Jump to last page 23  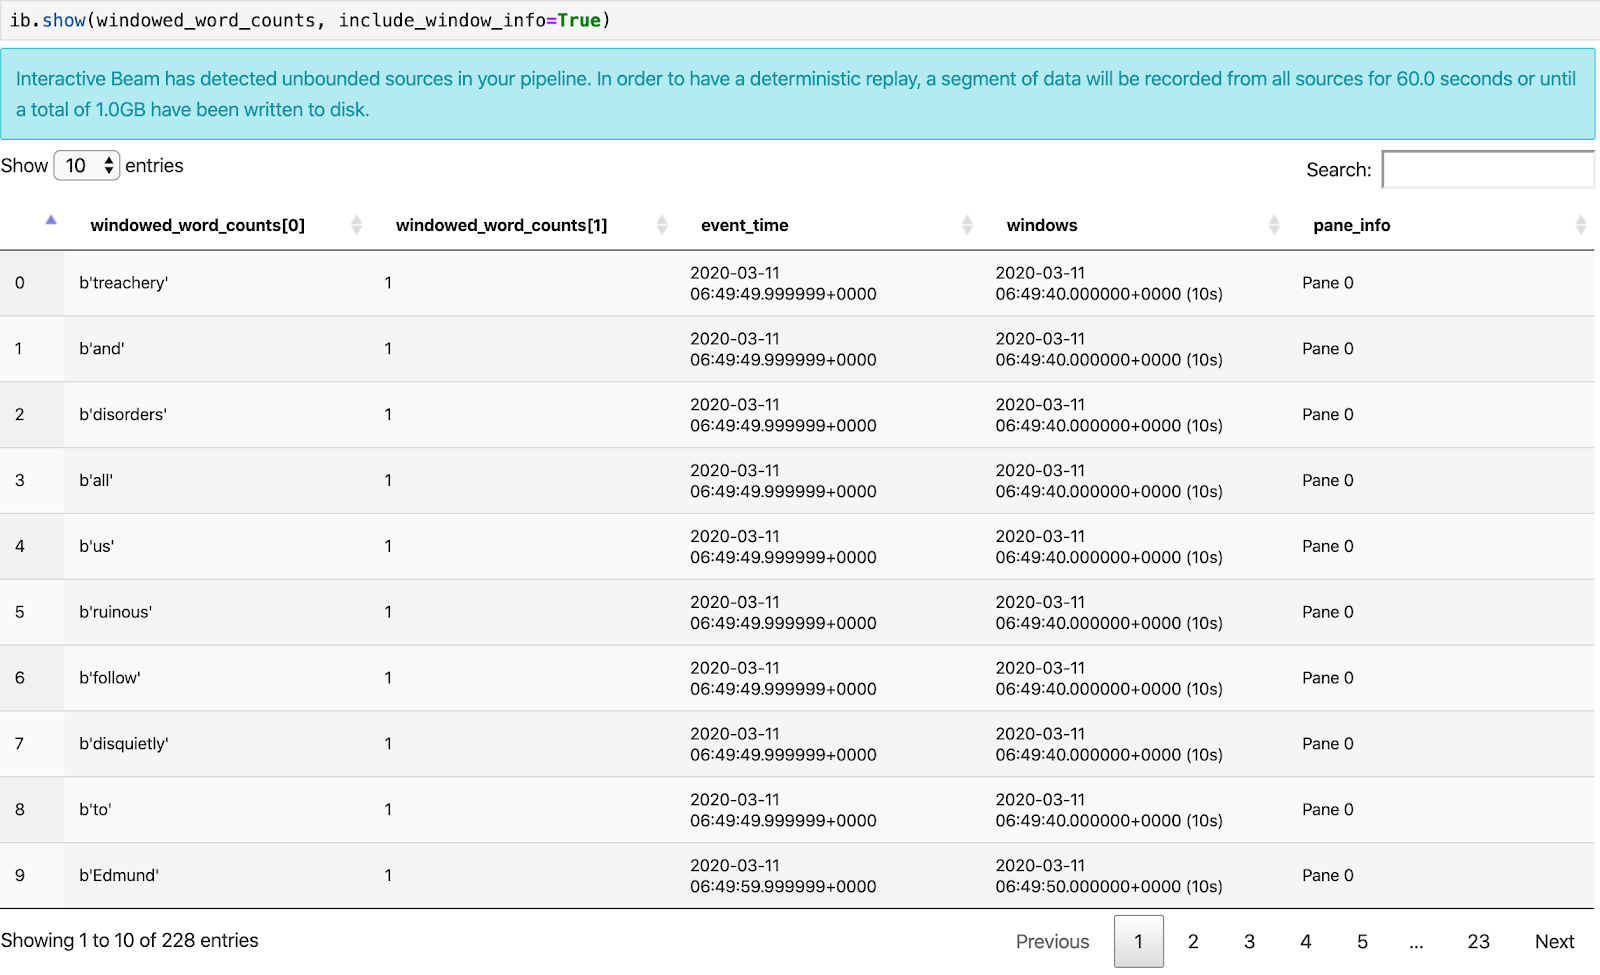click(x=1478, y=941)
